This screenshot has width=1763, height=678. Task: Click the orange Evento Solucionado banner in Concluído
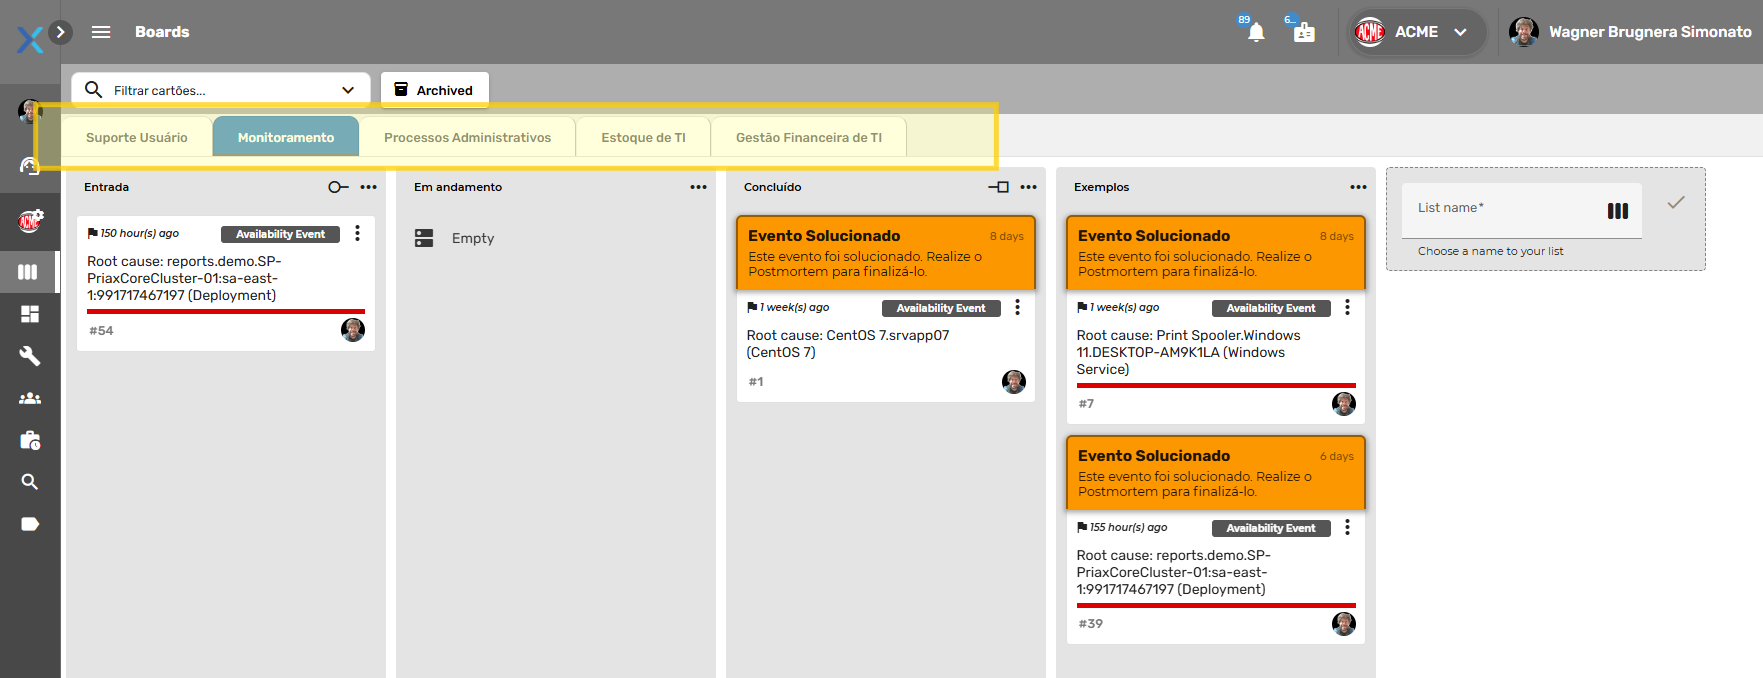[885, 253]
